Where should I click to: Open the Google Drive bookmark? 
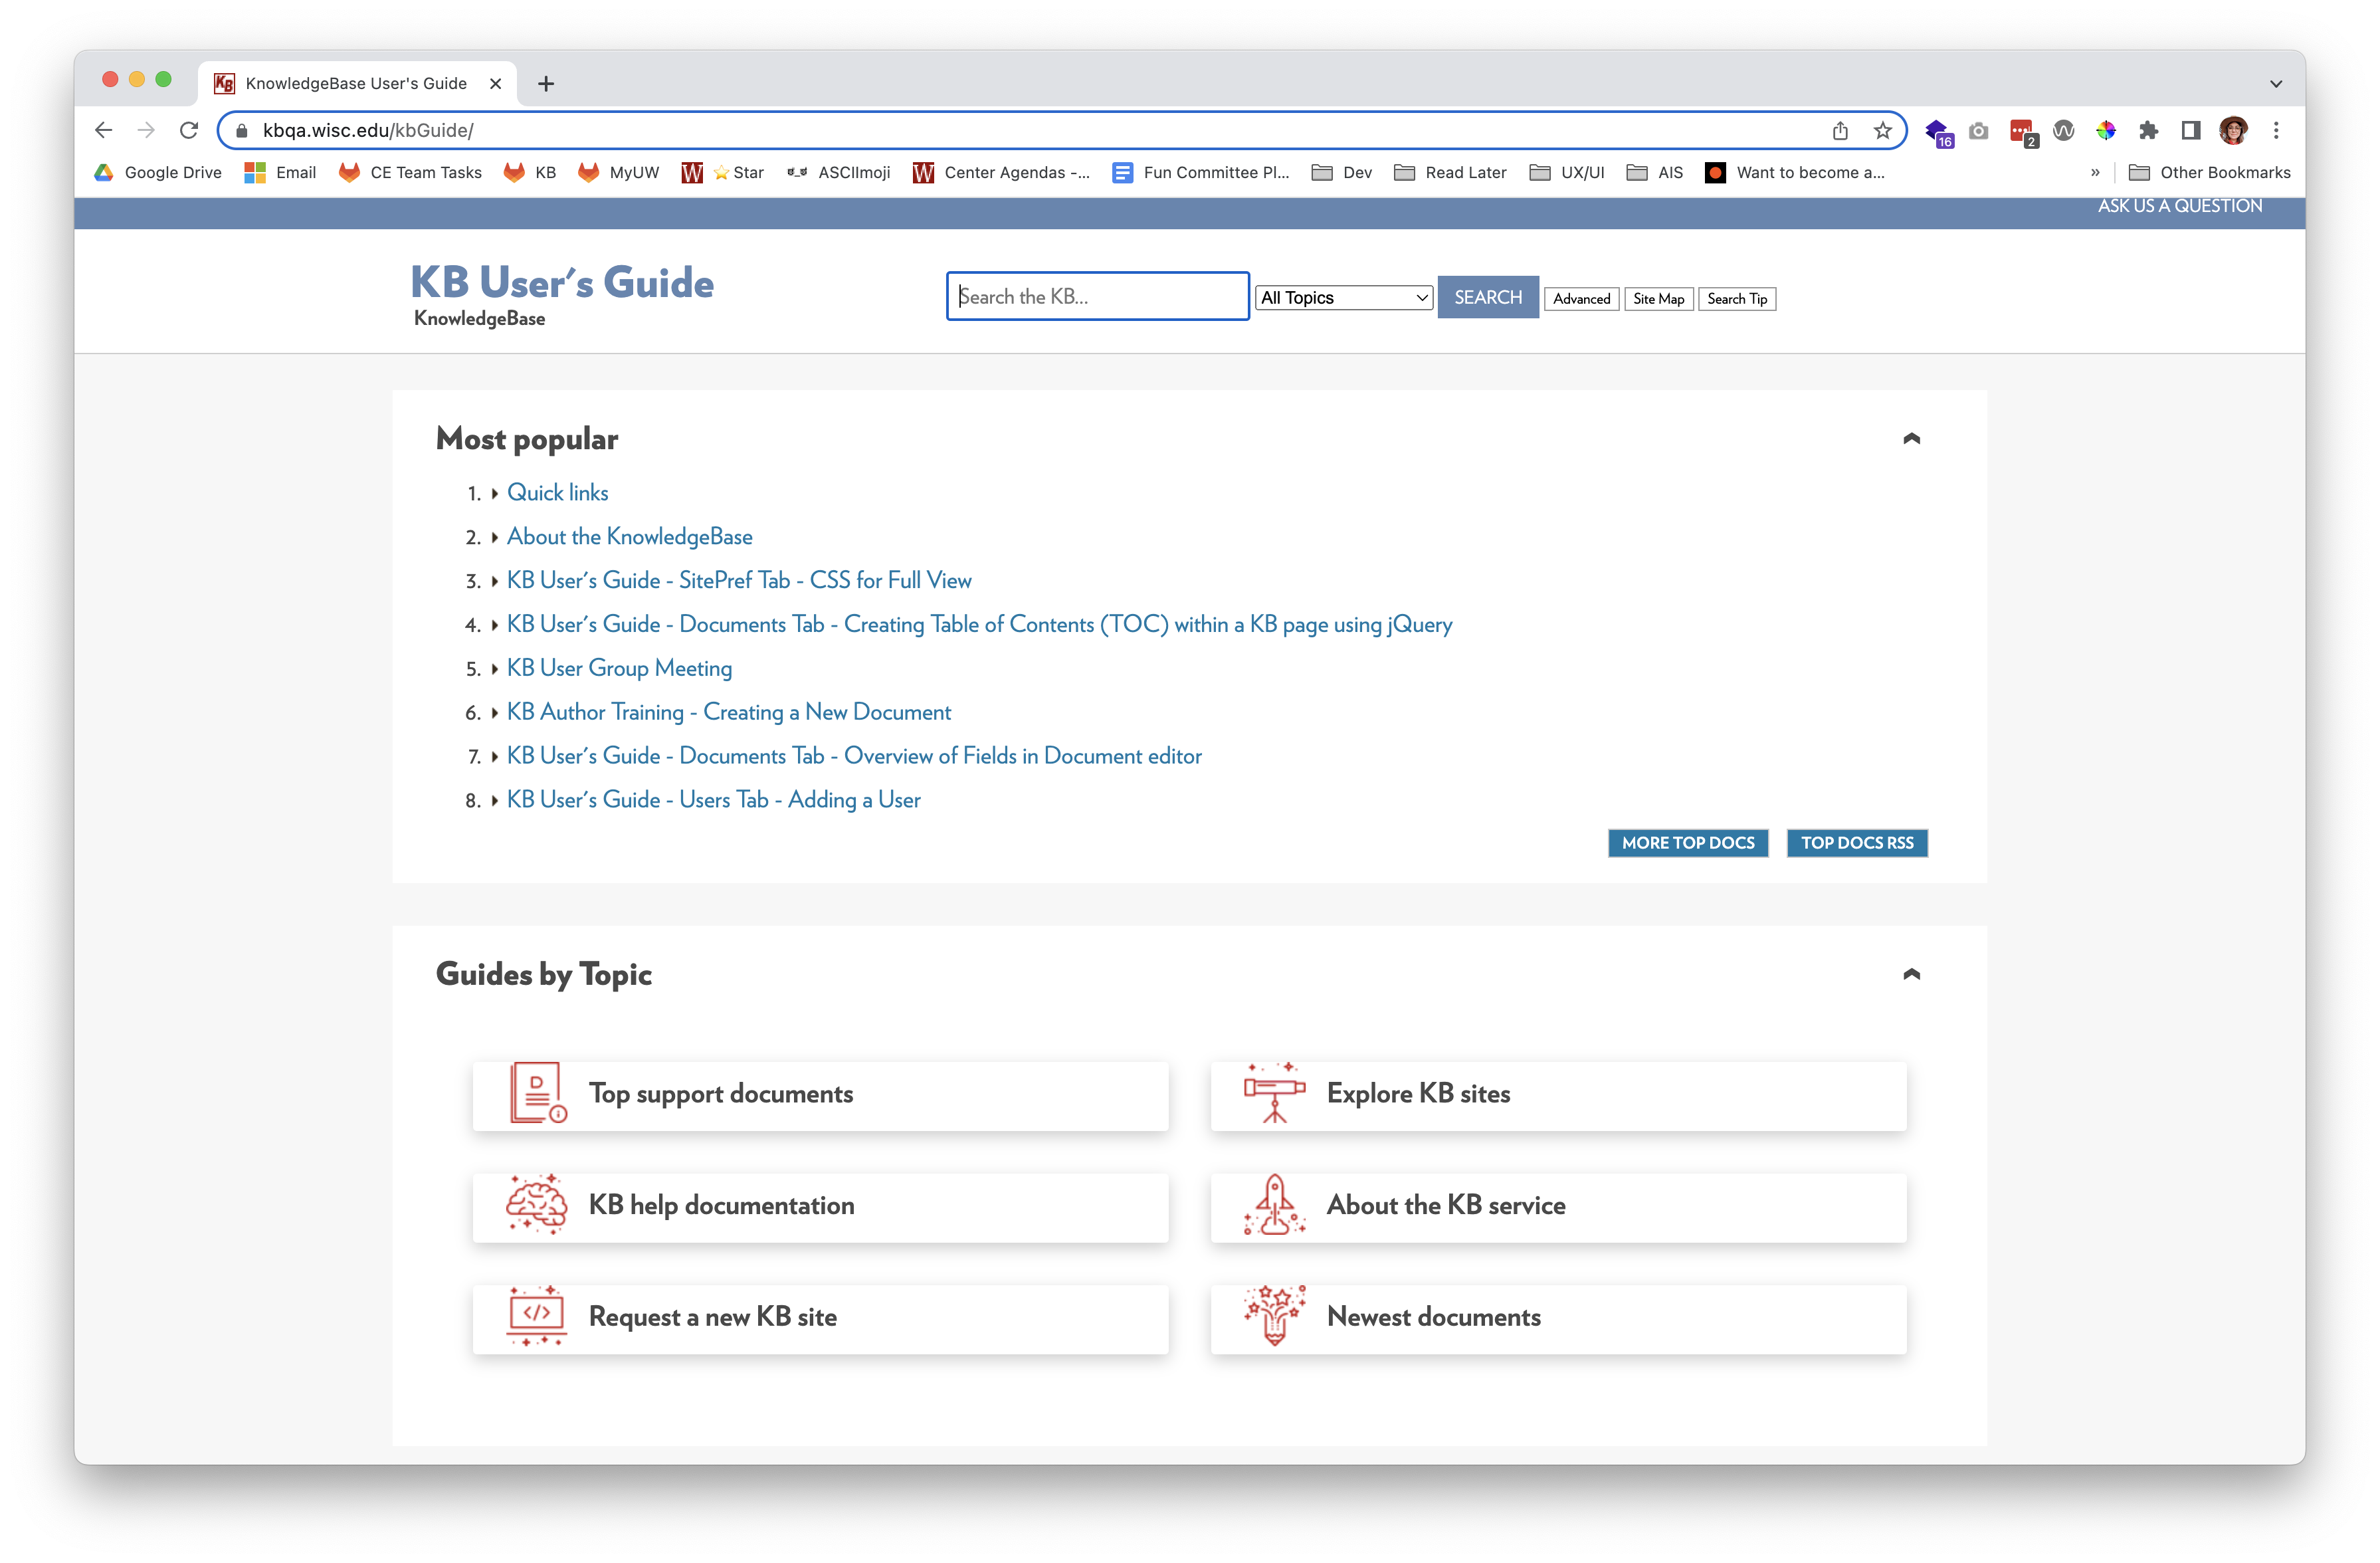tap(158, 172)
